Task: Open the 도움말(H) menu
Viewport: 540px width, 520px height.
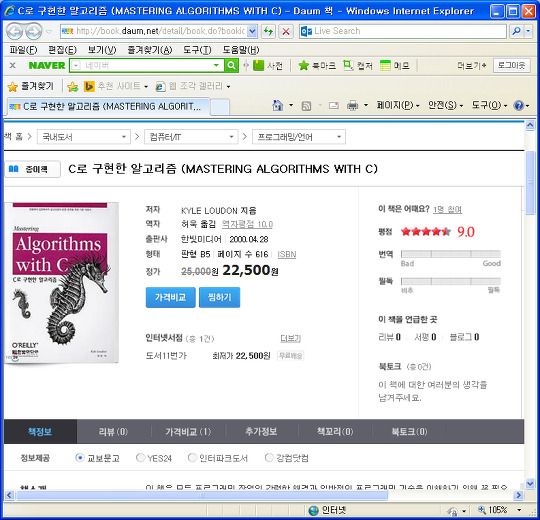Action: tap(240, 50)
